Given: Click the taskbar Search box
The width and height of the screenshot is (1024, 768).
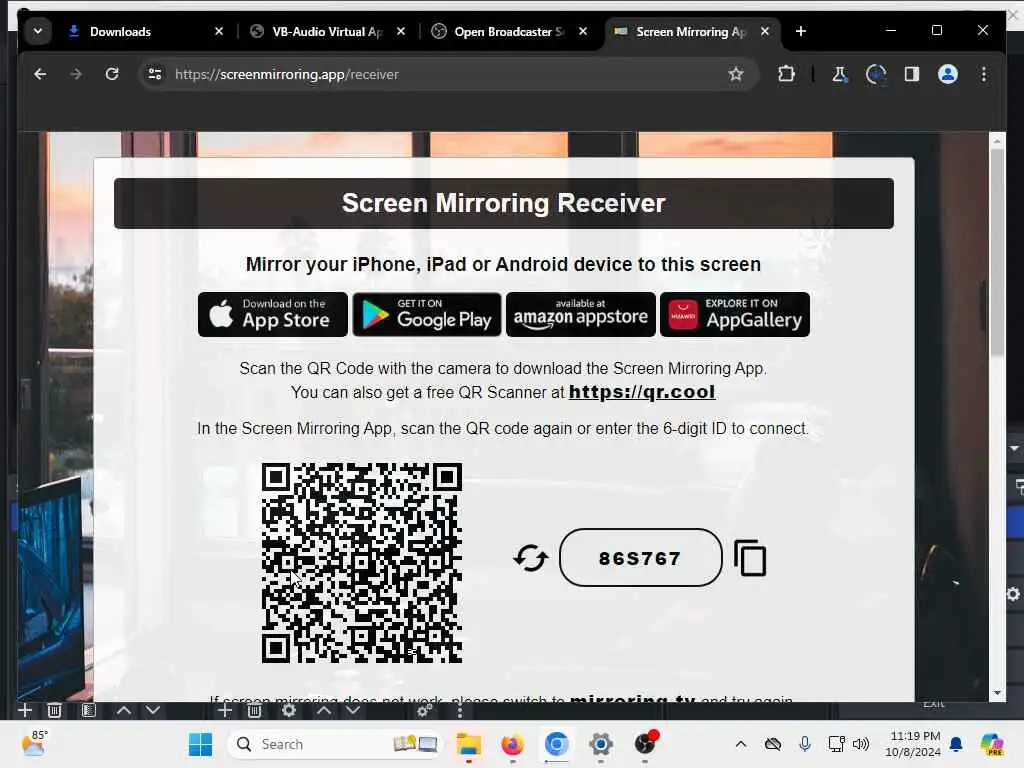Looking at the screenshot, I should pos(335,744).
